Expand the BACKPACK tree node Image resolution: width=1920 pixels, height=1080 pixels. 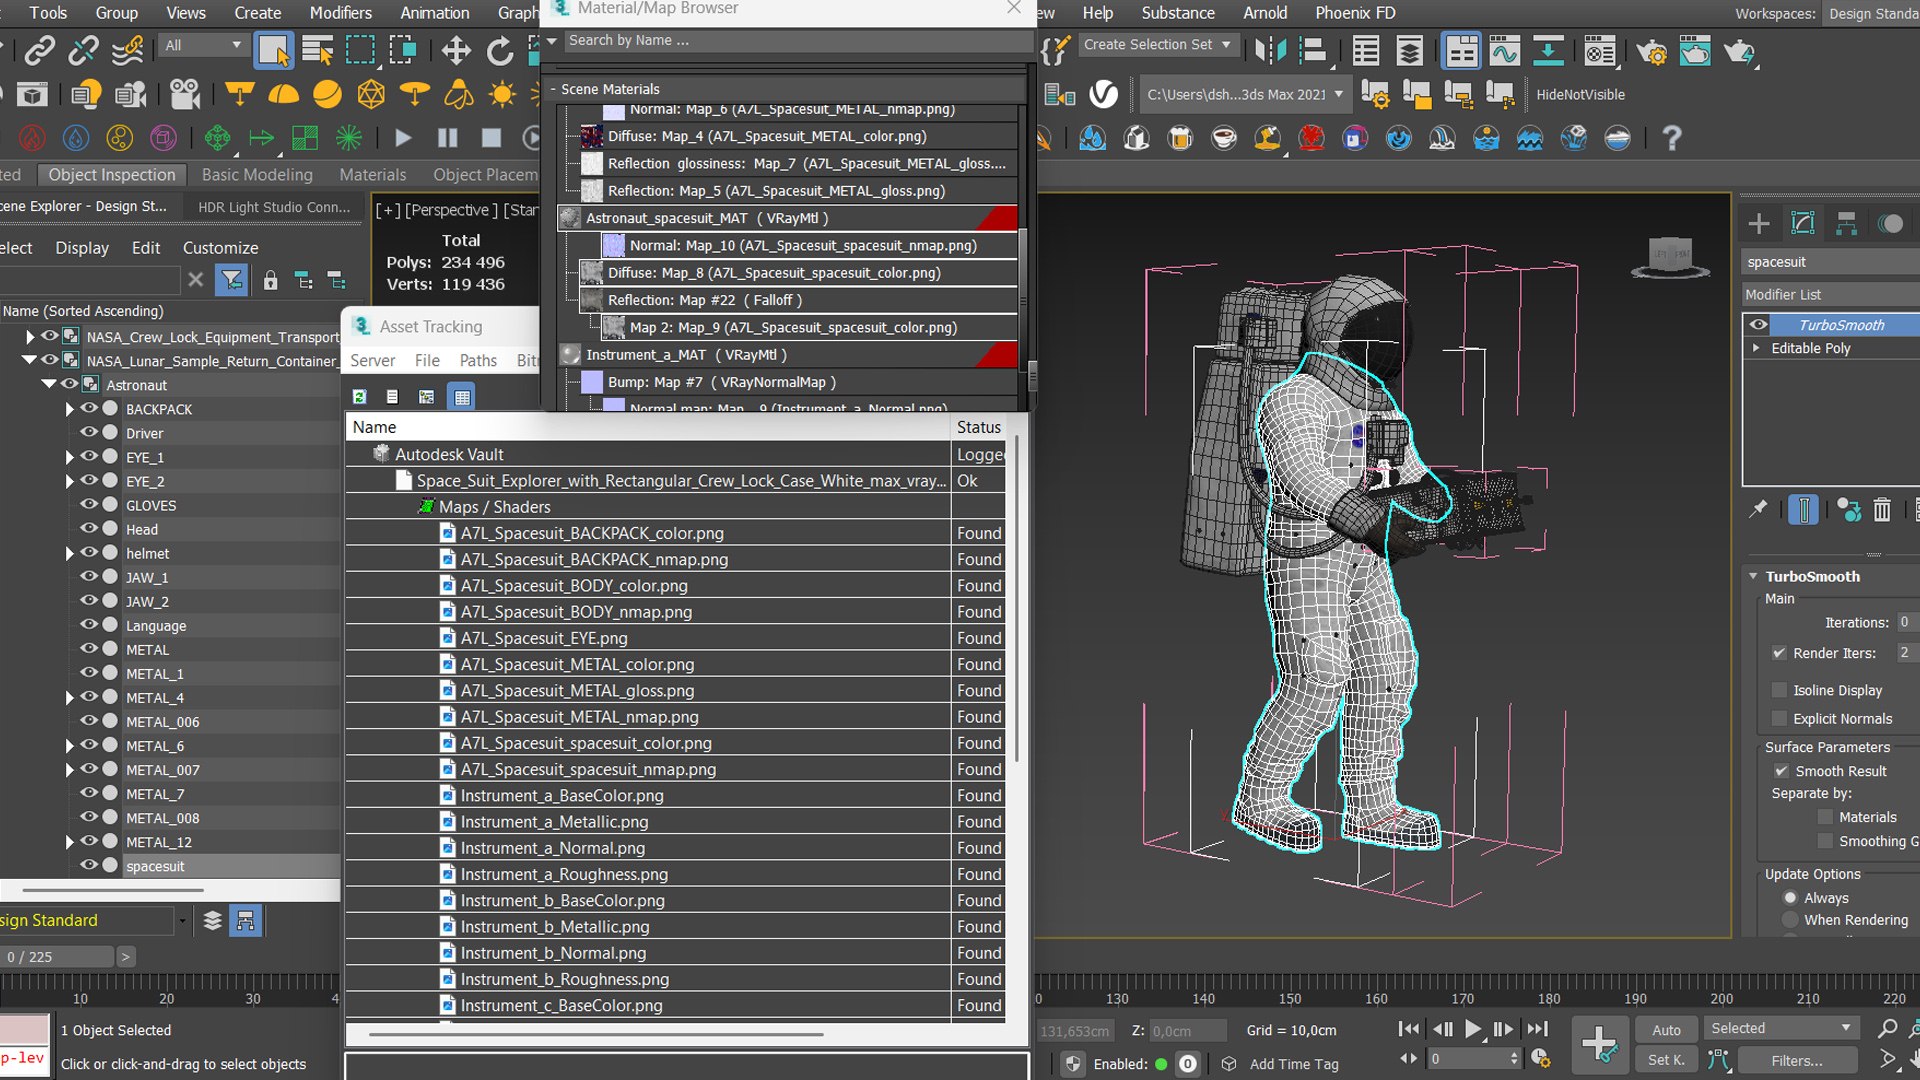[x=69, y=409]
